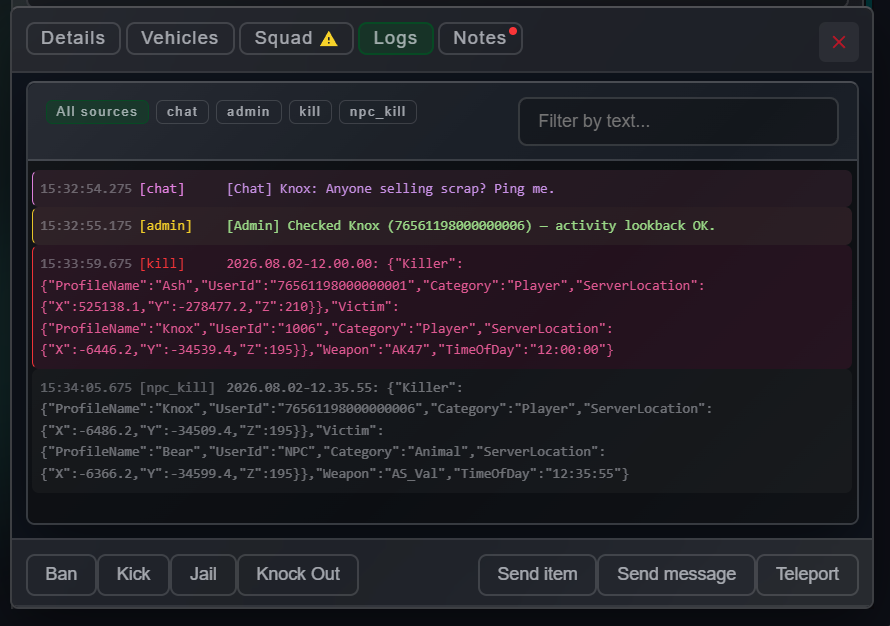Click the Kick button

click(133, 574)
